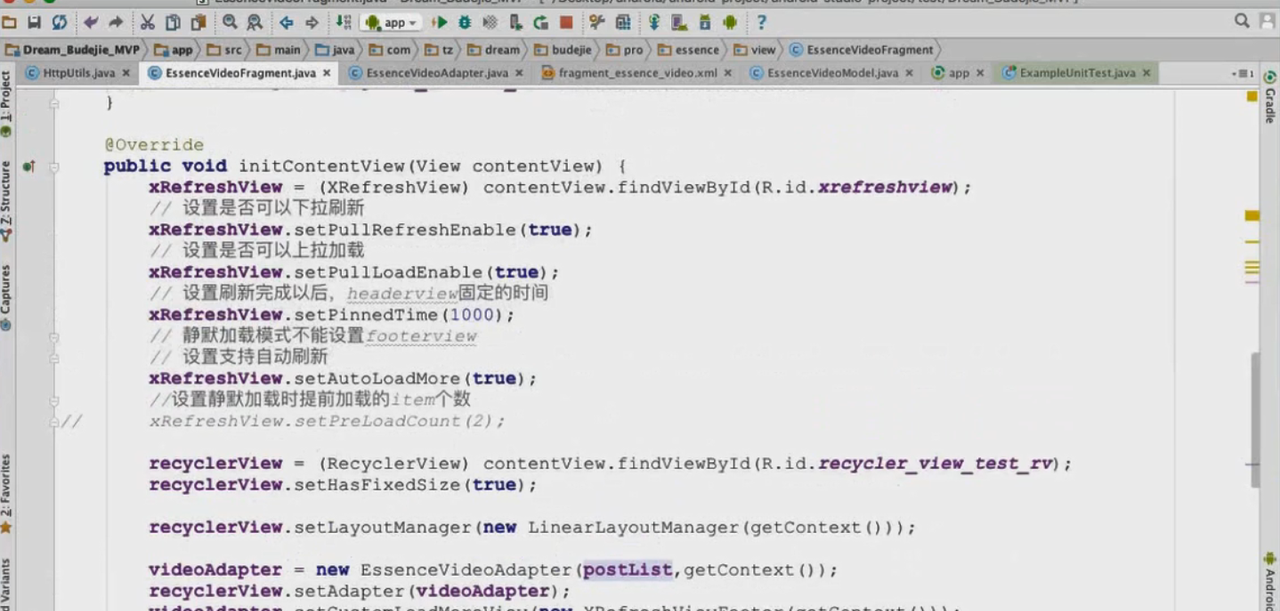This screenshot has height=611, width=1280.
Task: Click the Debug bug icon
Action: (x=465, y=22)
